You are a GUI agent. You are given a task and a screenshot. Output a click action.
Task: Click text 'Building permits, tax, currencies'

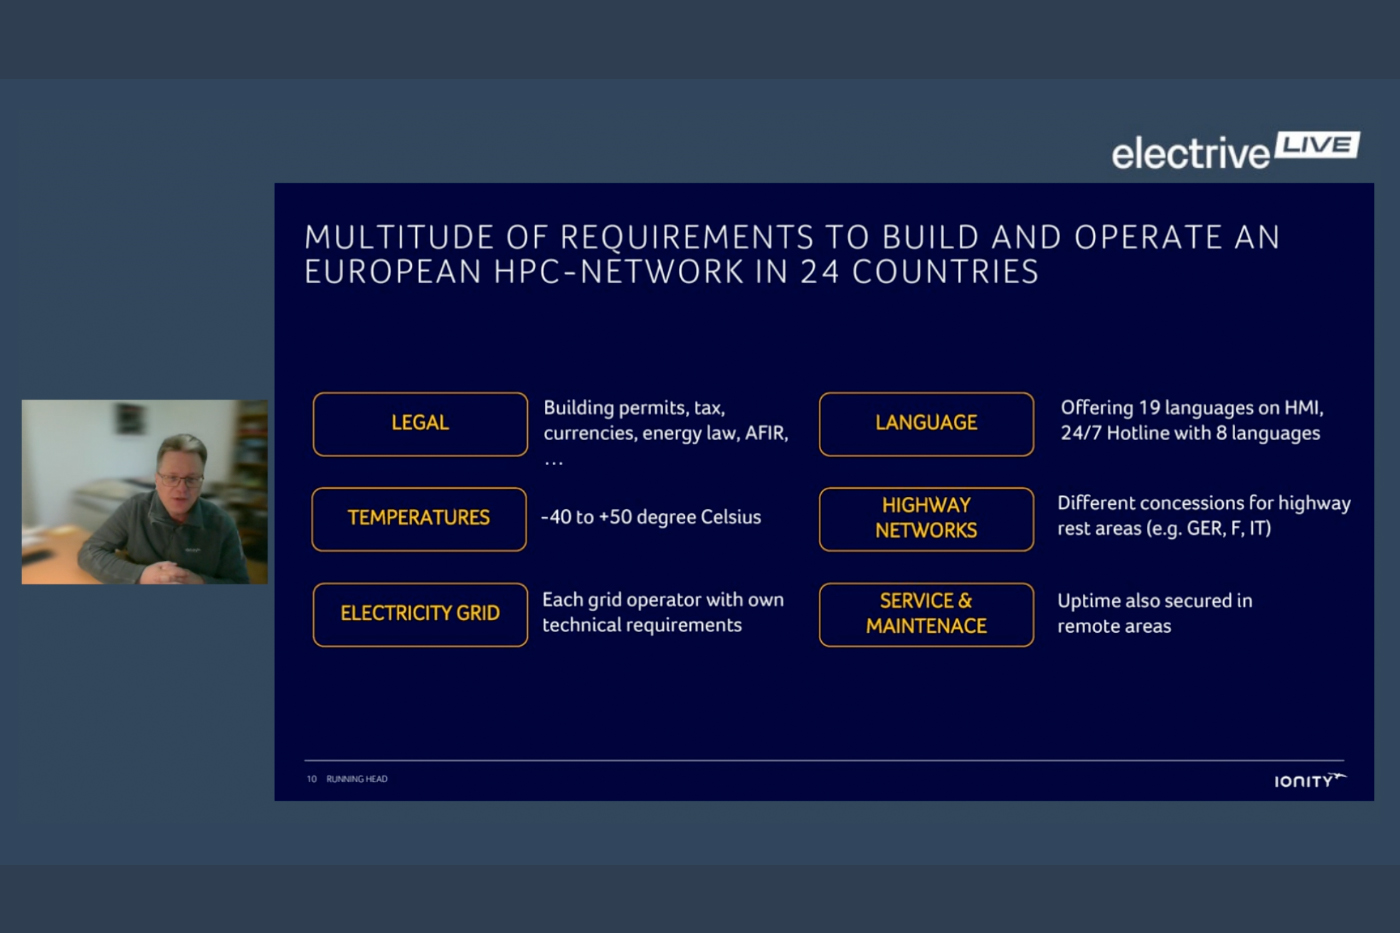[x=665, y=420]
